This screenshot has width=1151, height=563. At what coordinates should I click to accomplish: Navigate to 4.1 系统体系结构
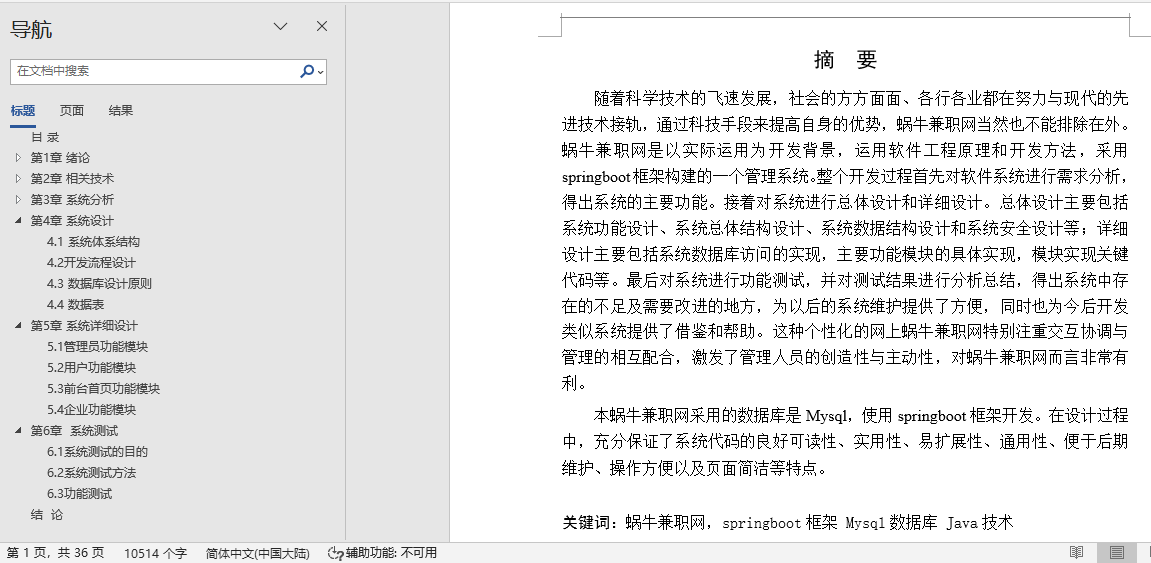(93, 241)
